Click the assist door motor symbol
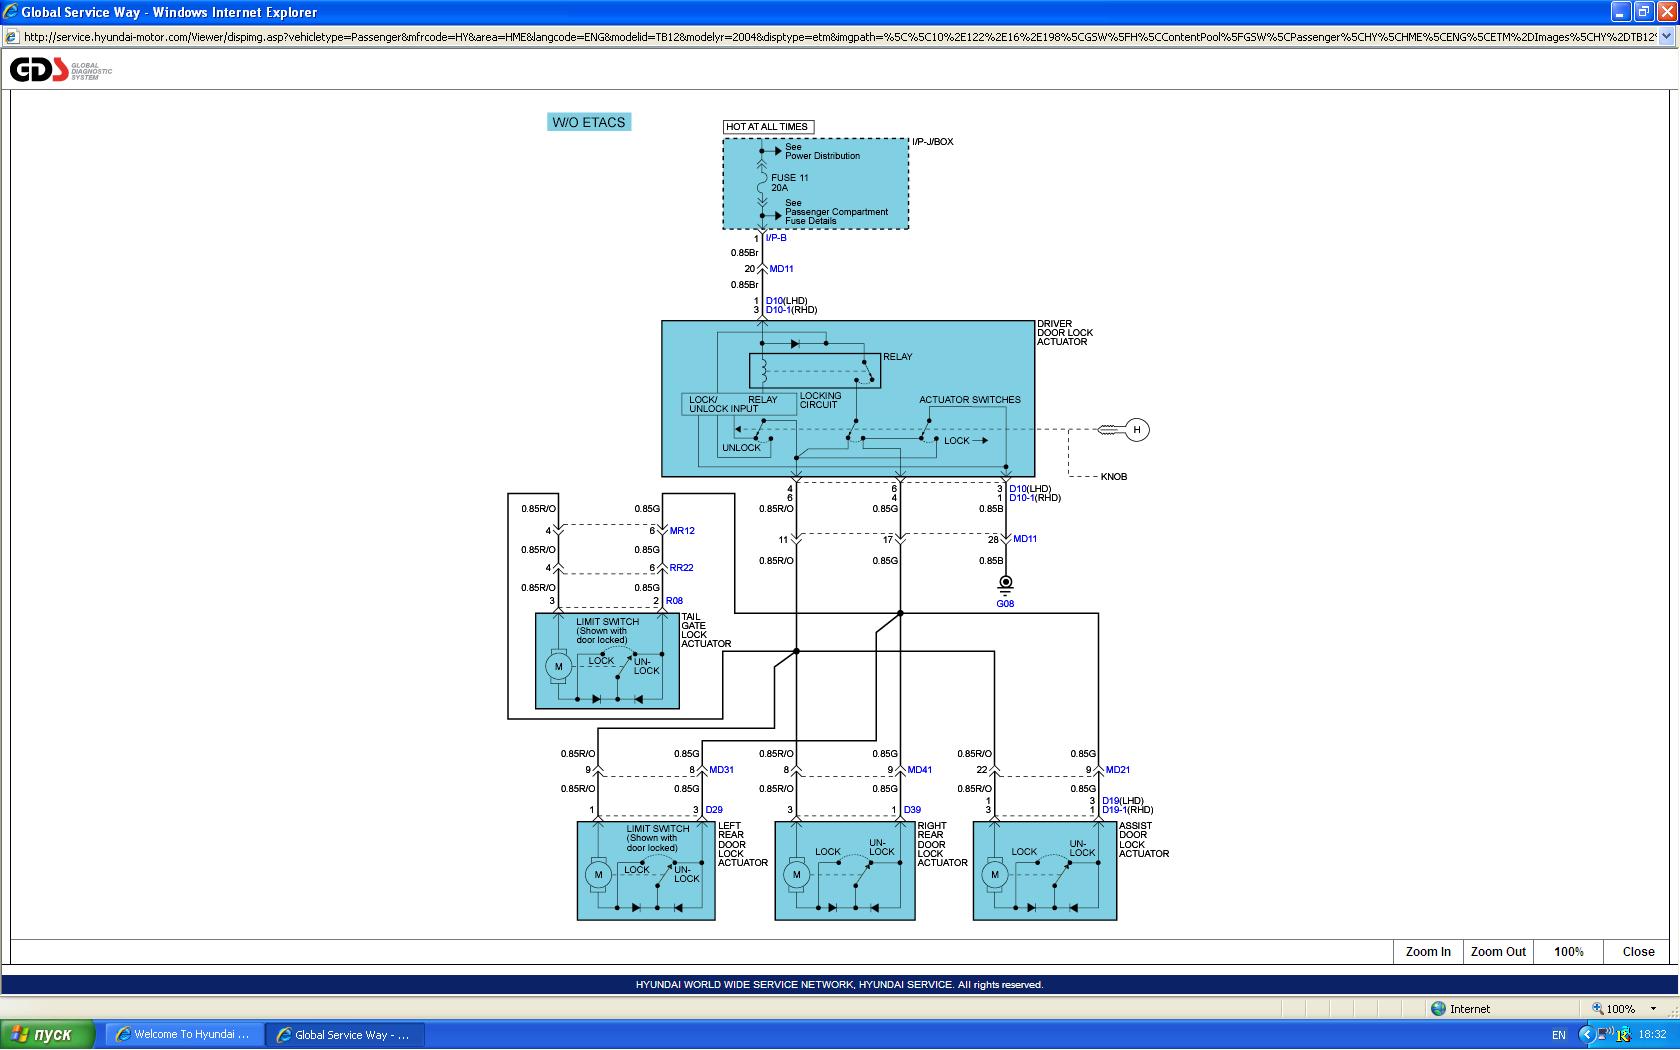 click(x=994, y=875)
